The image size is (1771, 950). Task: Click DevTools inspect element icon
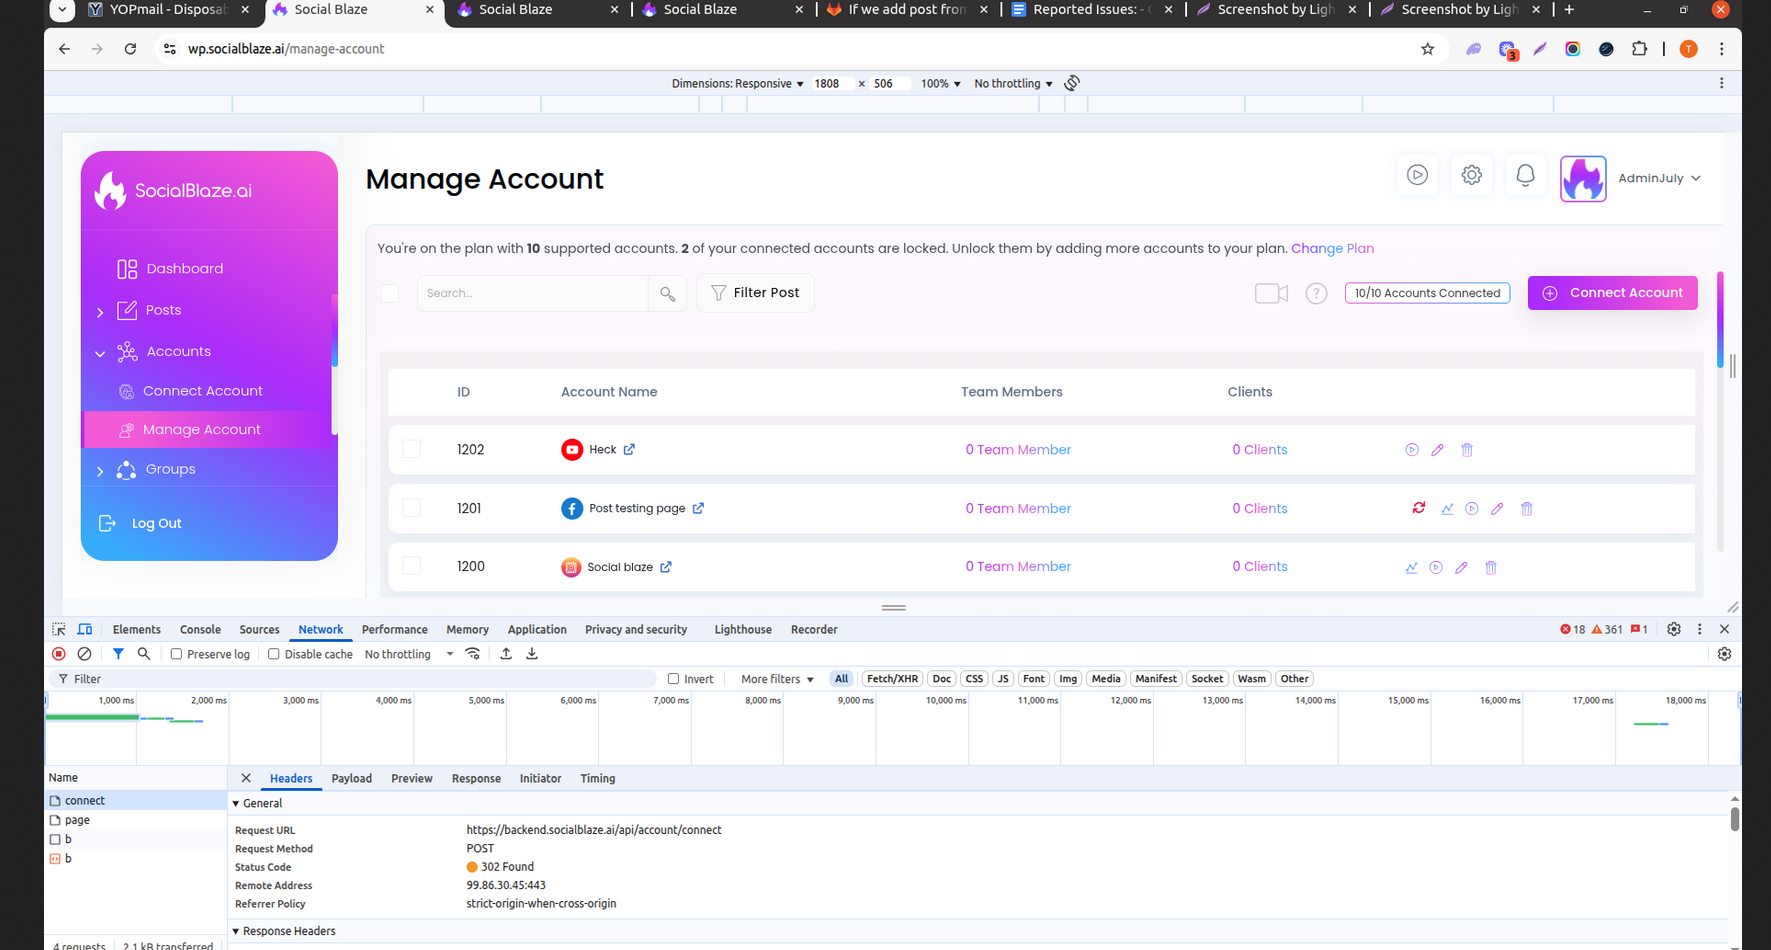(x=59, y=629)
